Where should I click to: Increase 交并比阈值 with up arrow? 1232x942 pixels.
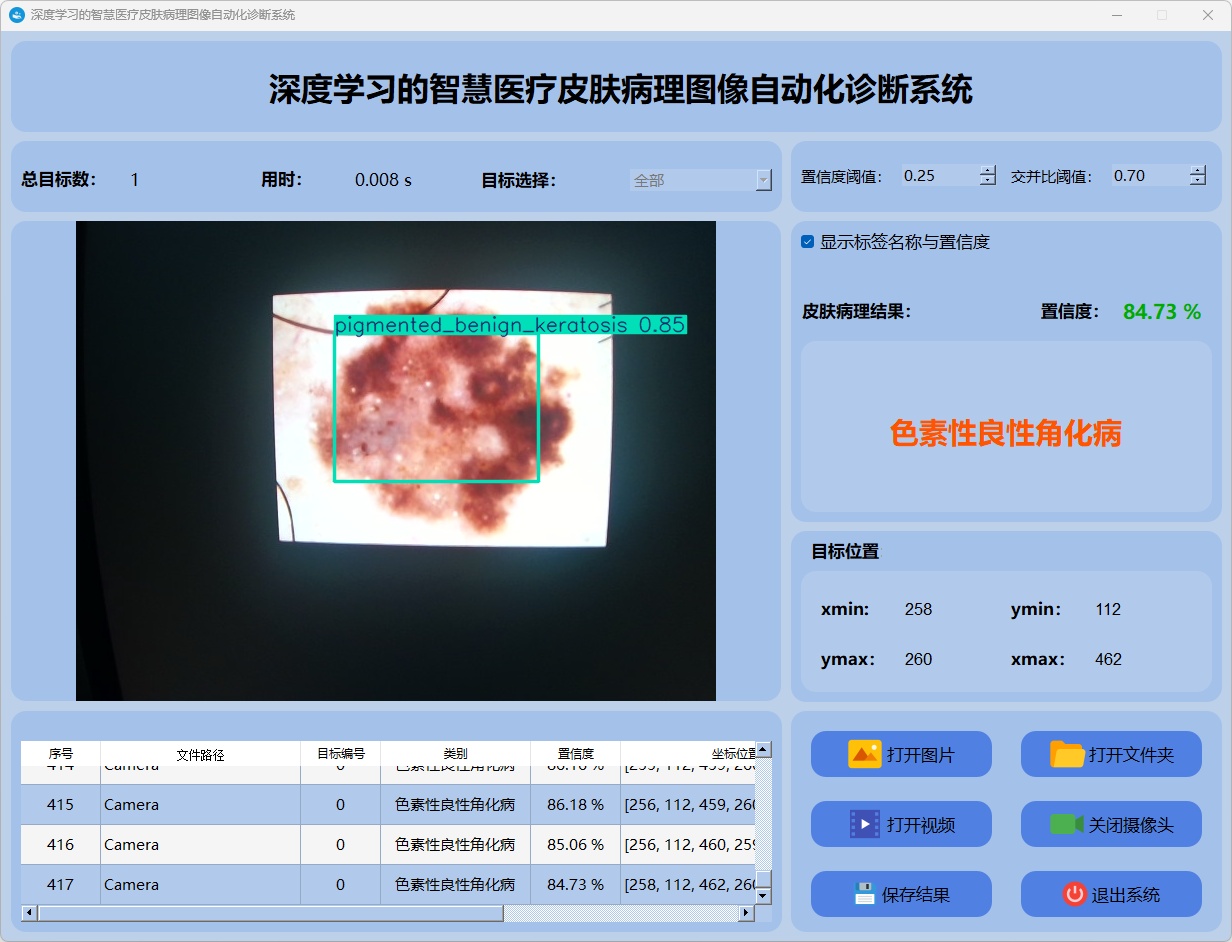pyautogui.click(x=1198, y=170)
